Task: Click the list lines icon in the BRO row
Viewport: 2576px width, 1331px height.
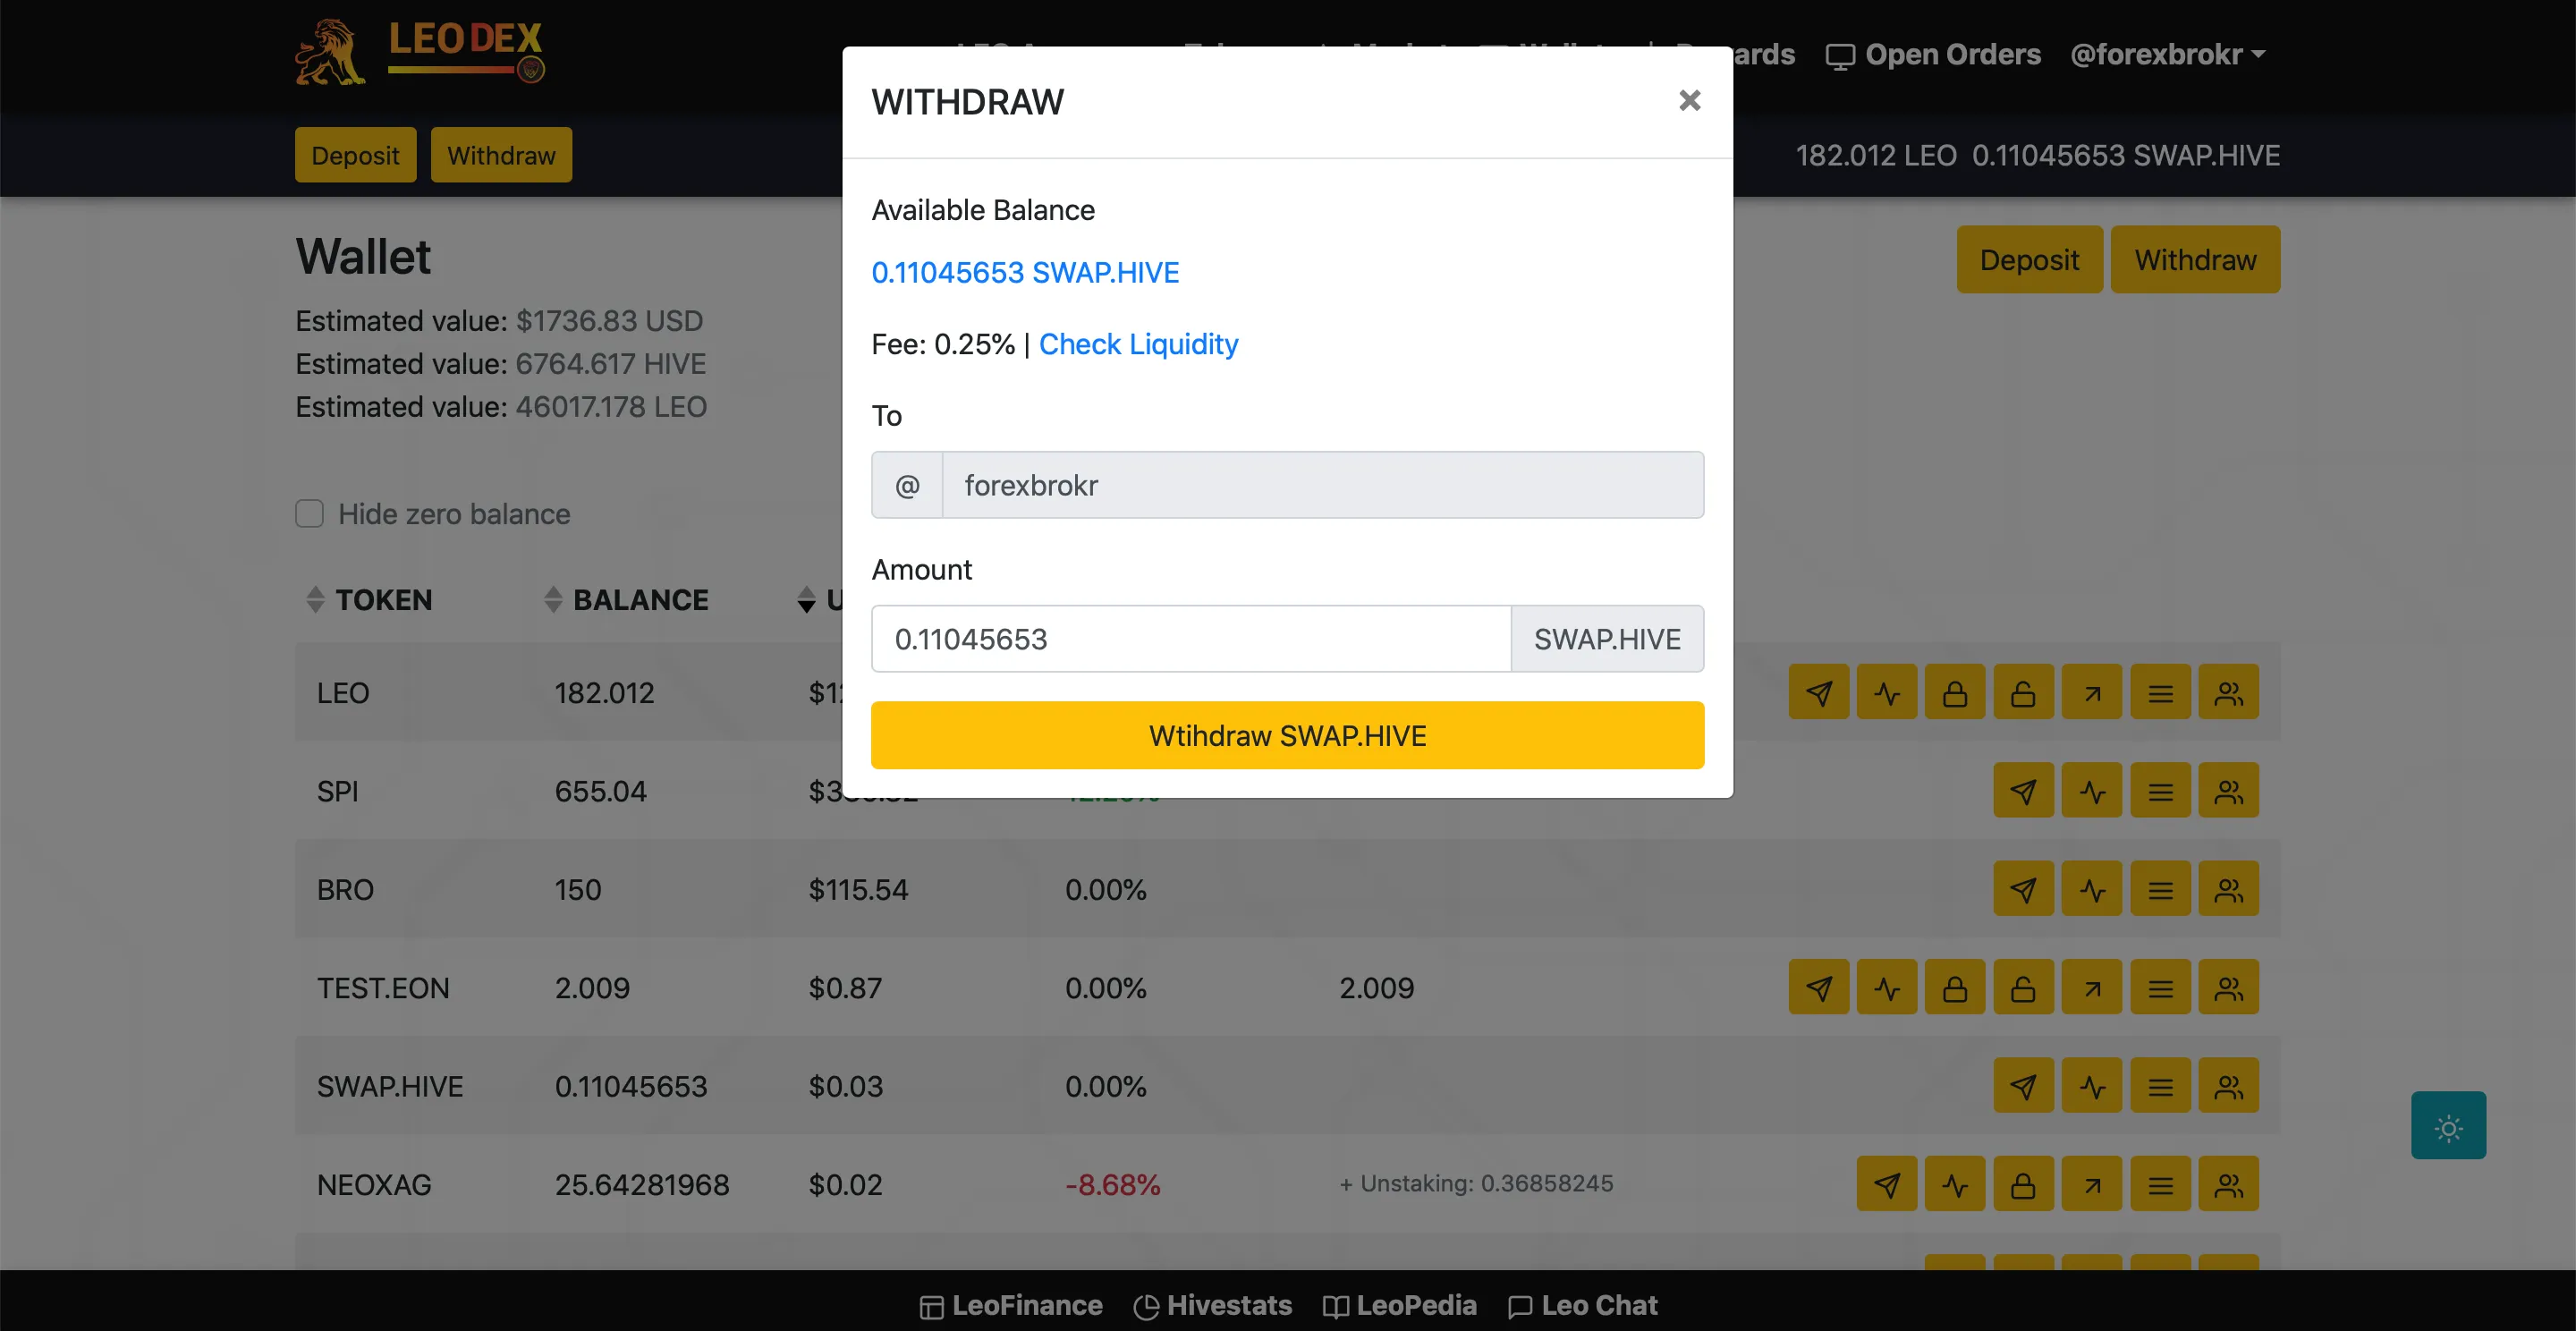Action: 2160,889
